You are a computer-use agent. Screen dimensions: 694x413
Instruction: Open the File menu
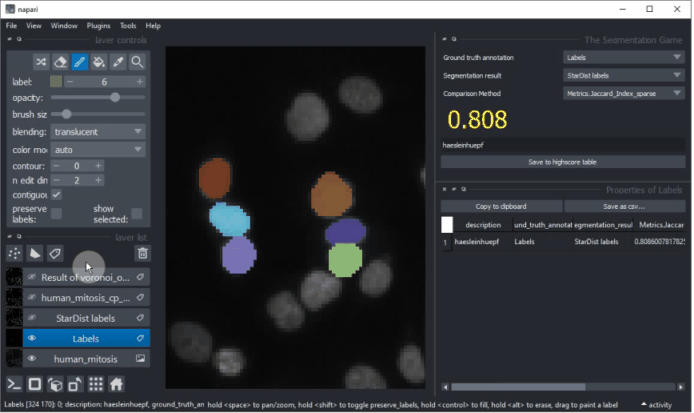(x=11, y=26)
